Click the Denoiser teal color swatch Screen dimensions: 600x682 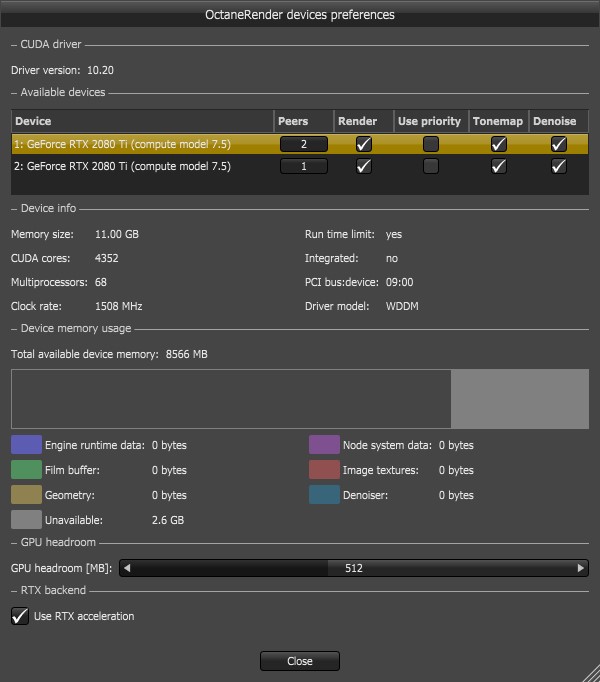(324, 495)
